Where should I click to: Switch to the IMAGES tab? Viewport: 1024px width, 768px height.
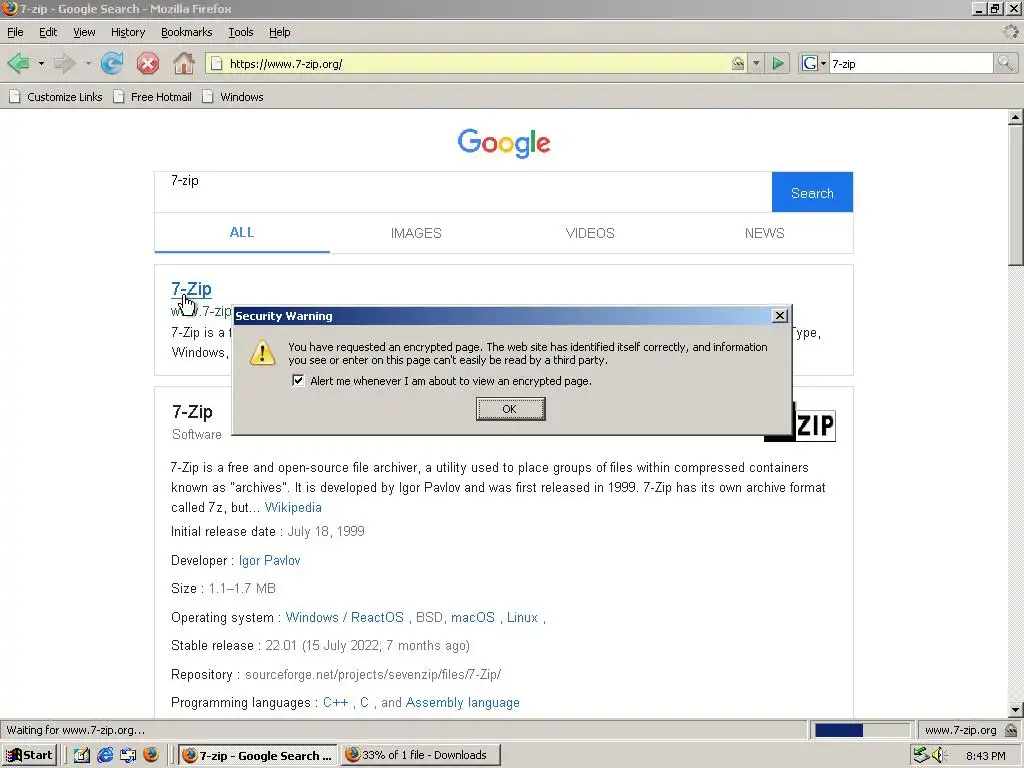coord(416,233)
